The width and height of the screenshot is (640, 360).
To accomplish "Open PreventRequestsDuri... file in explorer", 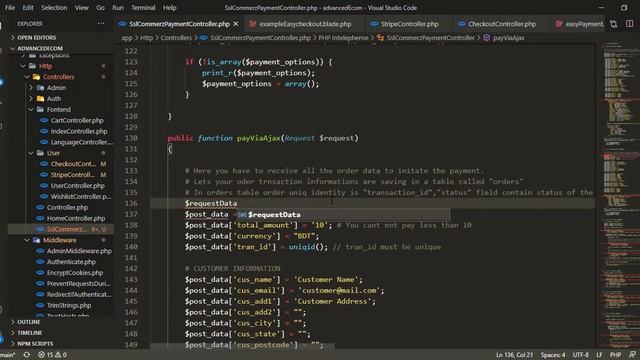I will click(78, 284).
